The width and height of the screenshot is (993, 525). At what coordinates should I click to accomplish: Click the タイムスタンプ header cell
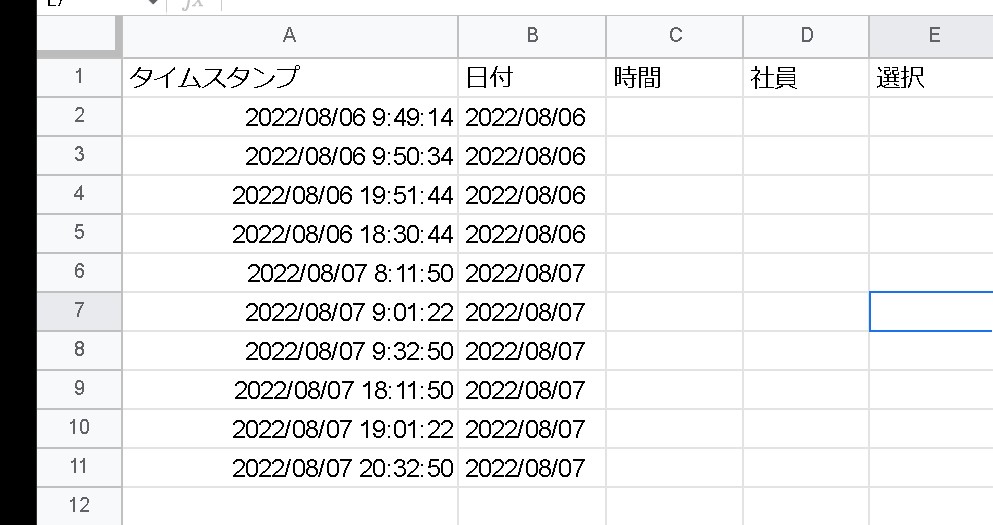(x=290, y=78)
